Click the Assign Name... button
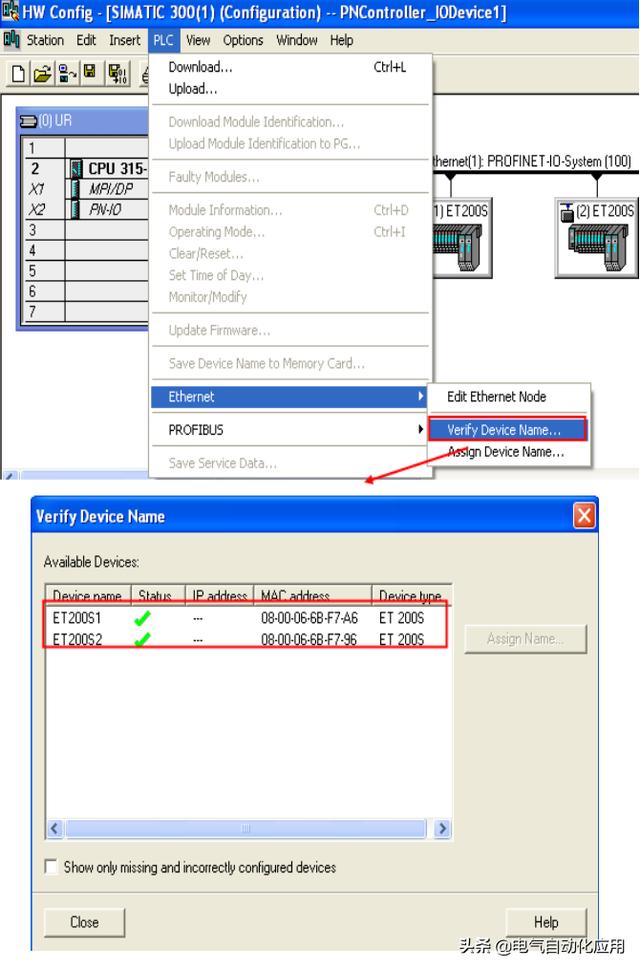Viewport: 640px width, 969px height. (525, 638)
